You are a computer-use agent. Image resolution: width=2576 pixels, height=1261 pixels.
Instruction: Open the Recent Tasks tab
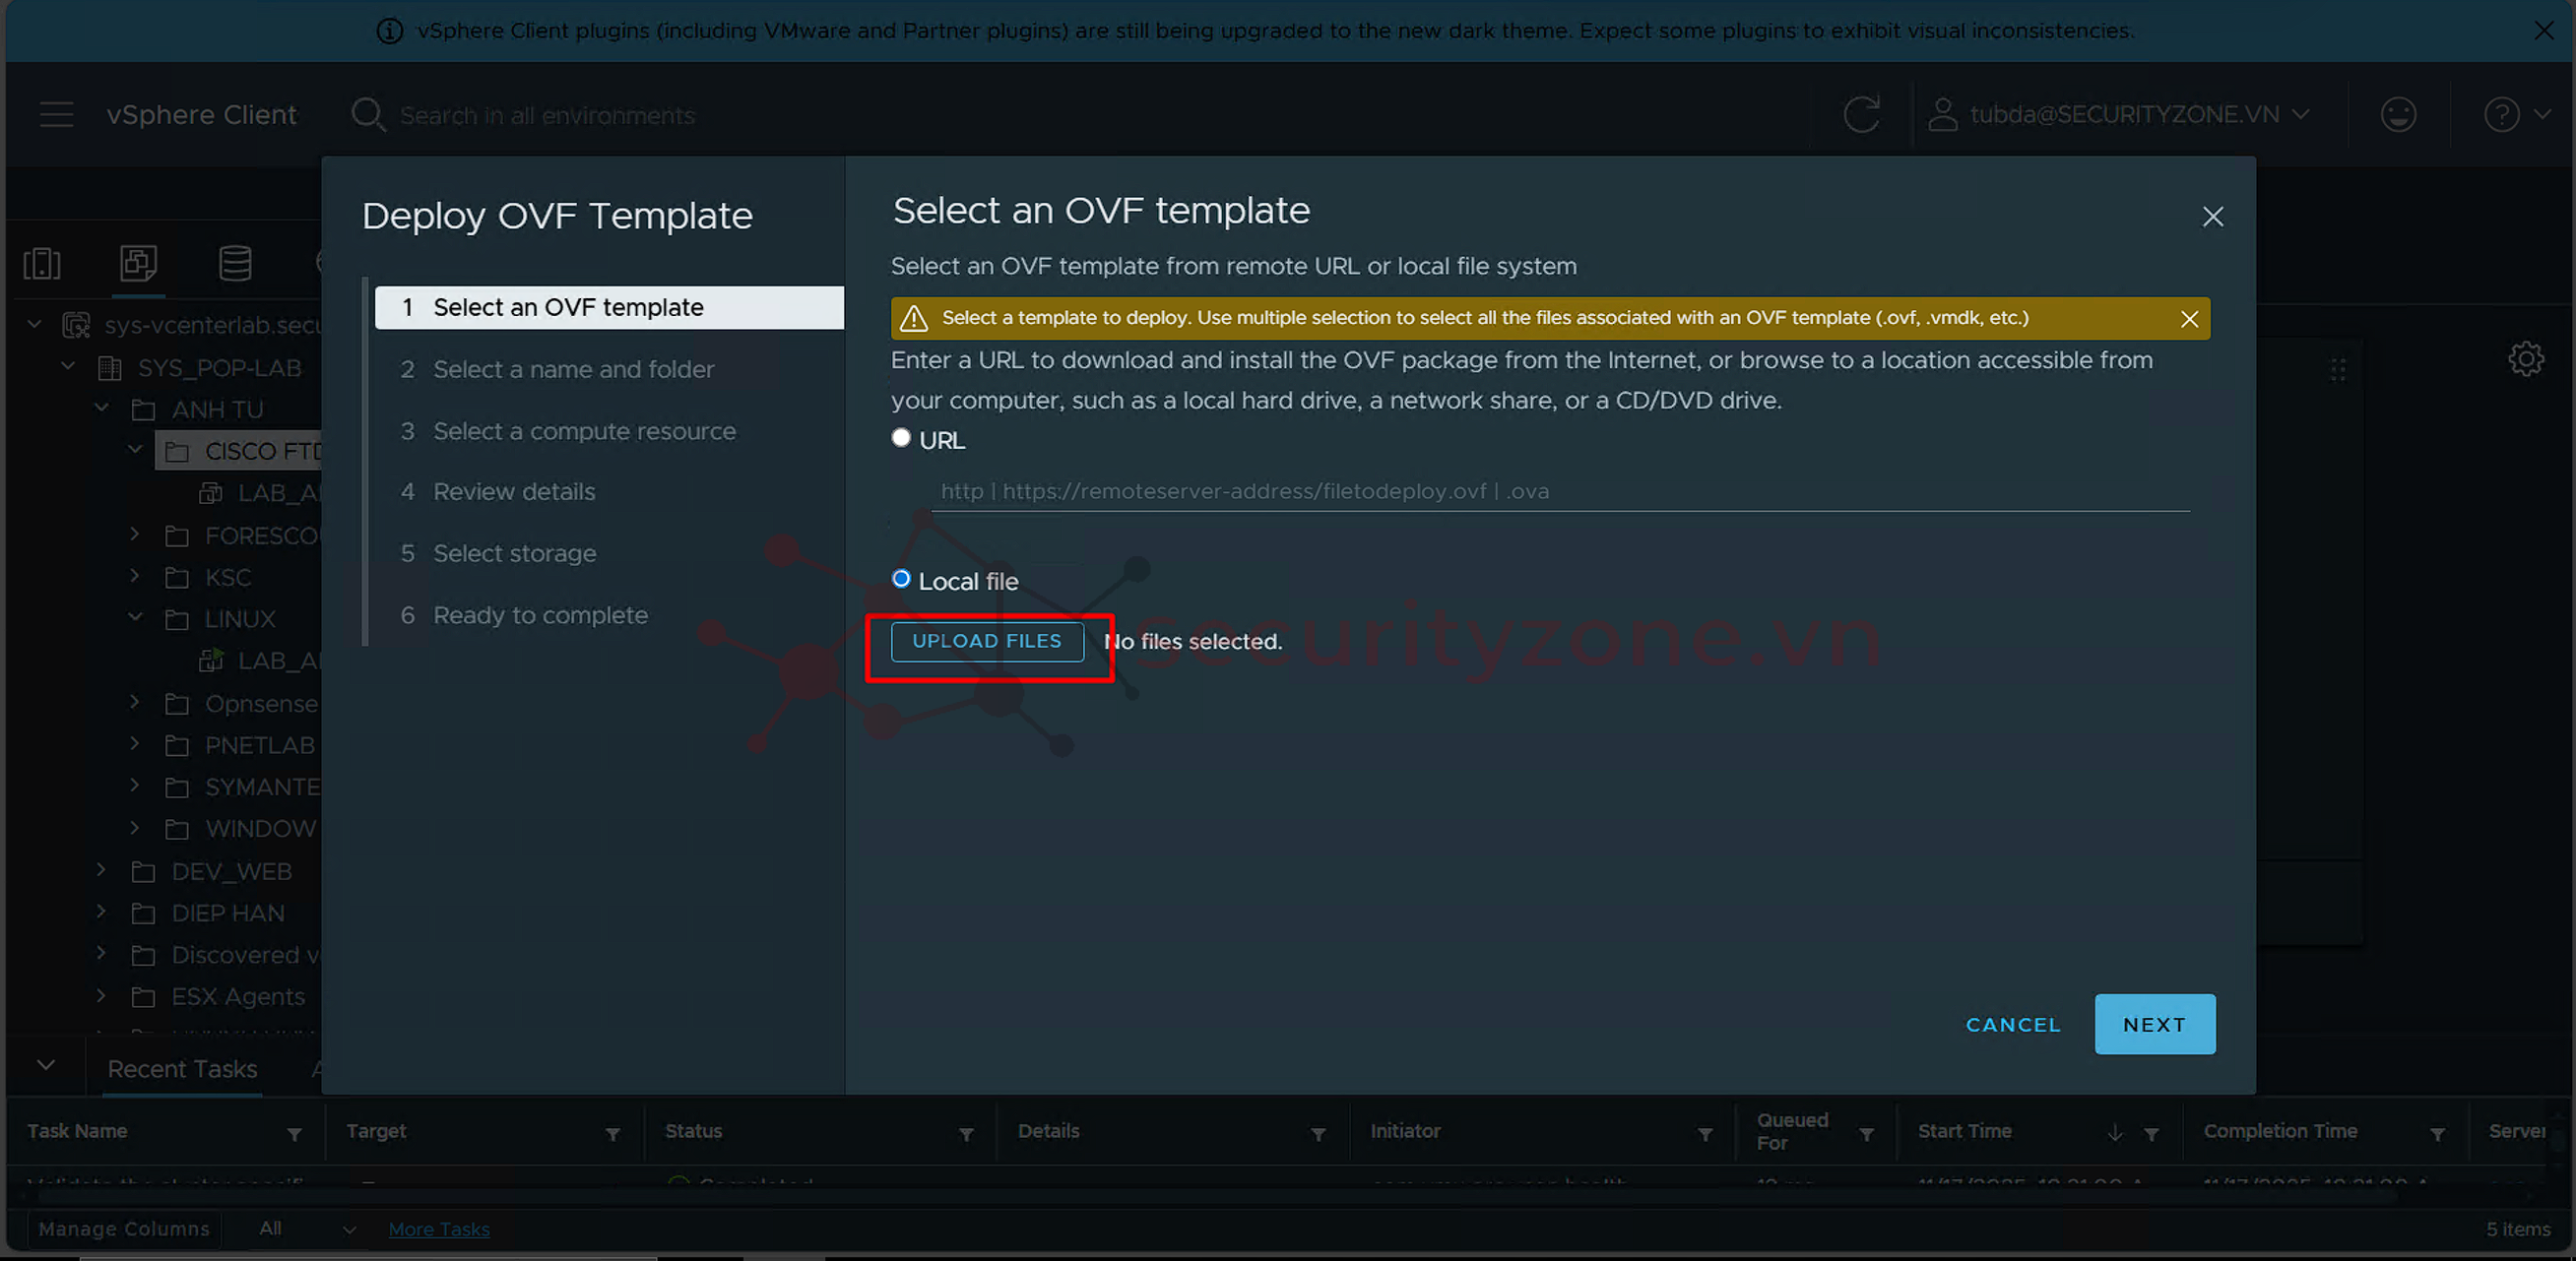[x=182, y=1069]
